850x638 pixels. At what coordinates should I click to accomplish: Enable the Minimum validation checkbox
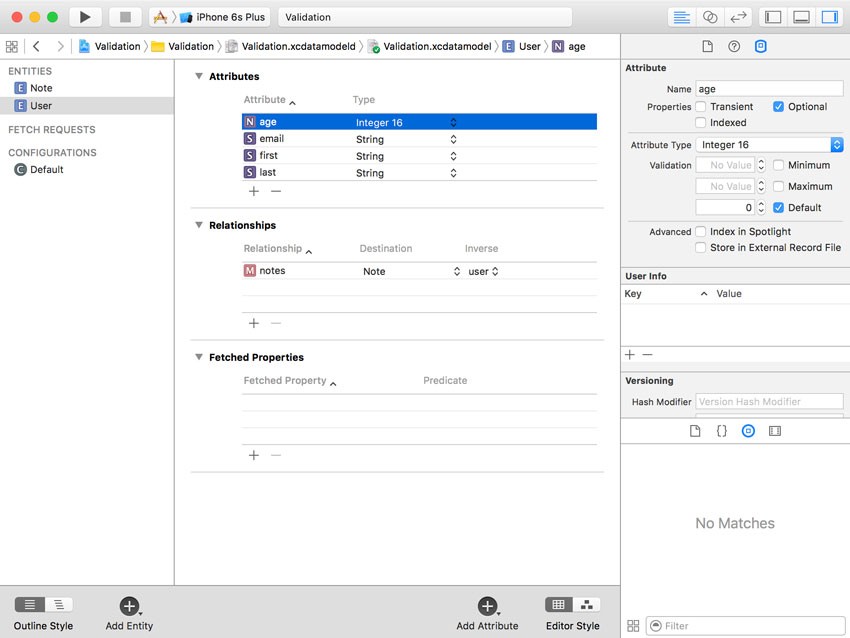778,165
